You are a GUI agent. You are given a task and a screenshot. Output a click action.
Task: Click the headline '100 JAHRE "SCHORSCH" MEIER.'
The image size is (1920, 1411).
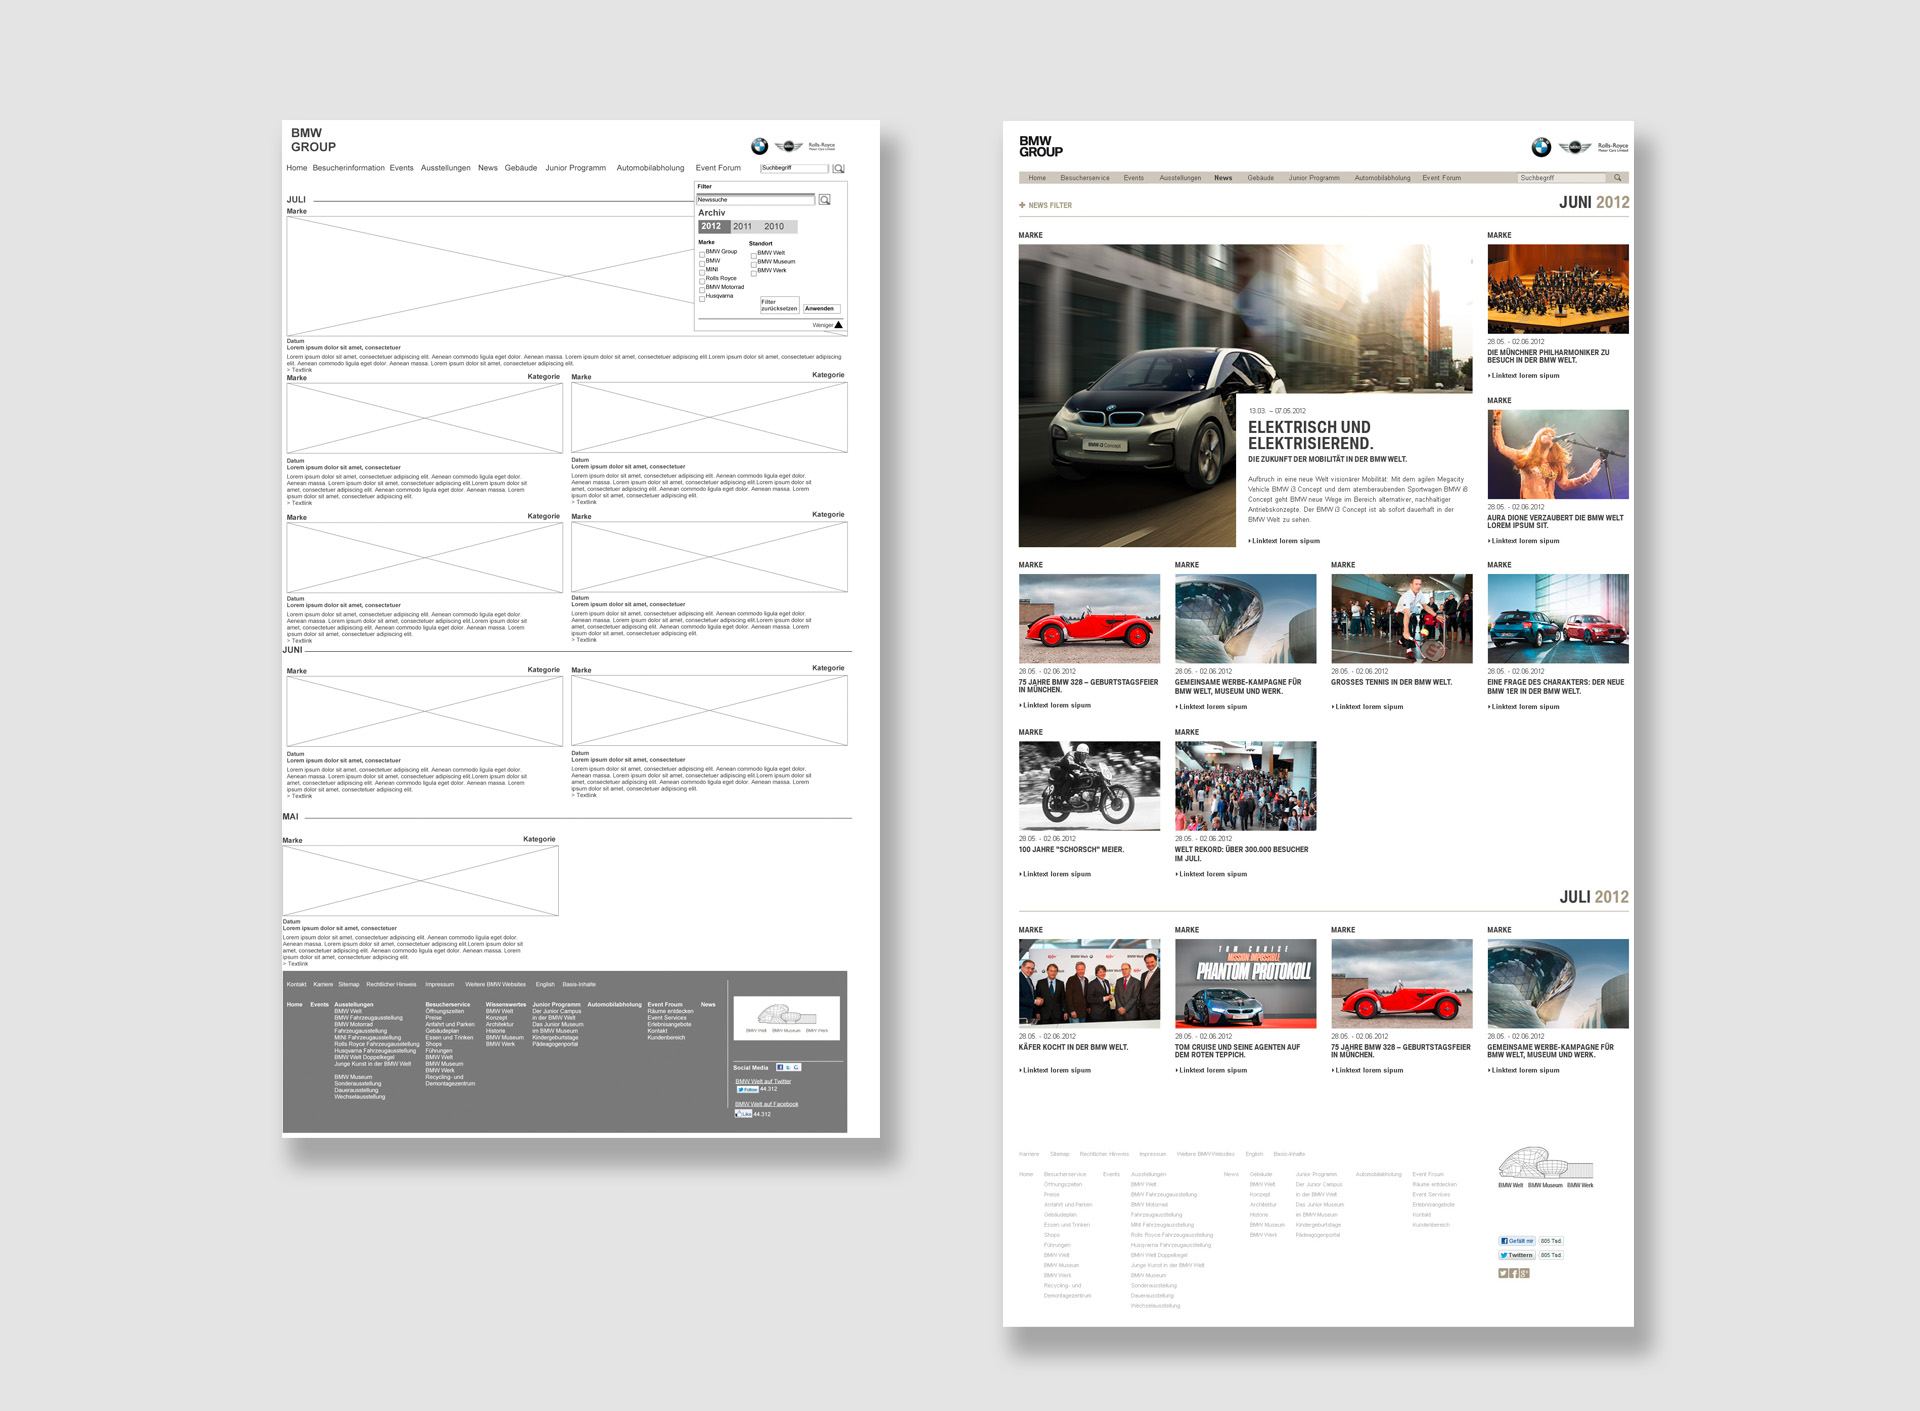(x=1071, y=849)
